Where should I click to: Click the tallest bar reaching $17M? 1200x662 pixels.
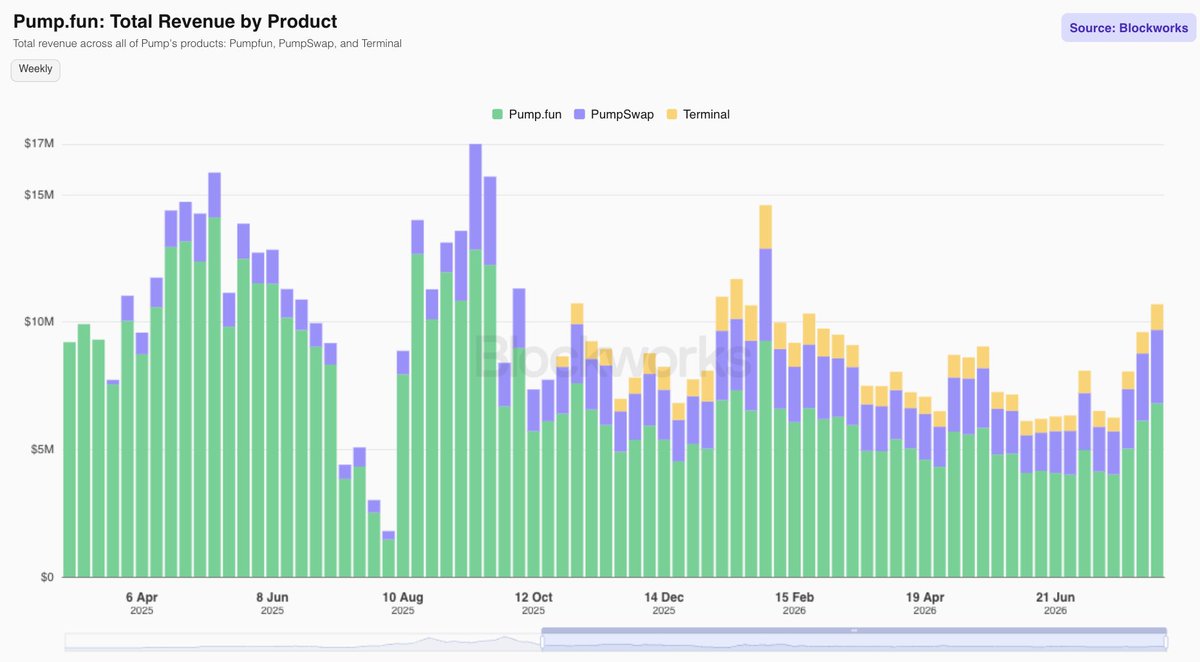(x=475, y=361)
